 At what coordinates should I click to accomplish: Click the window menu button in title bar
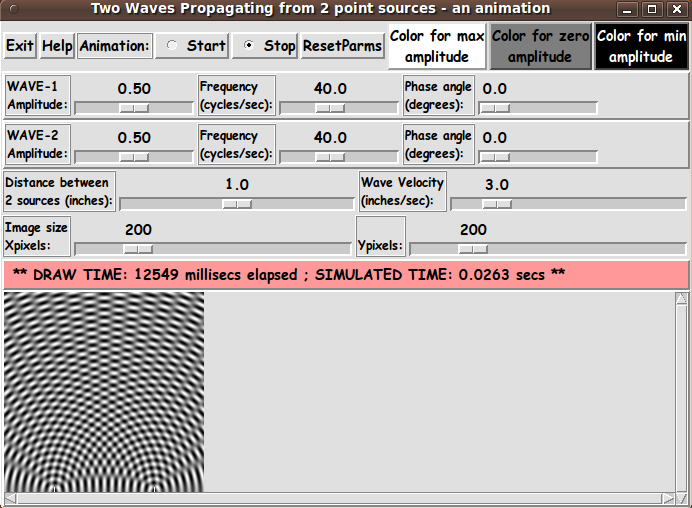[14, 8]
